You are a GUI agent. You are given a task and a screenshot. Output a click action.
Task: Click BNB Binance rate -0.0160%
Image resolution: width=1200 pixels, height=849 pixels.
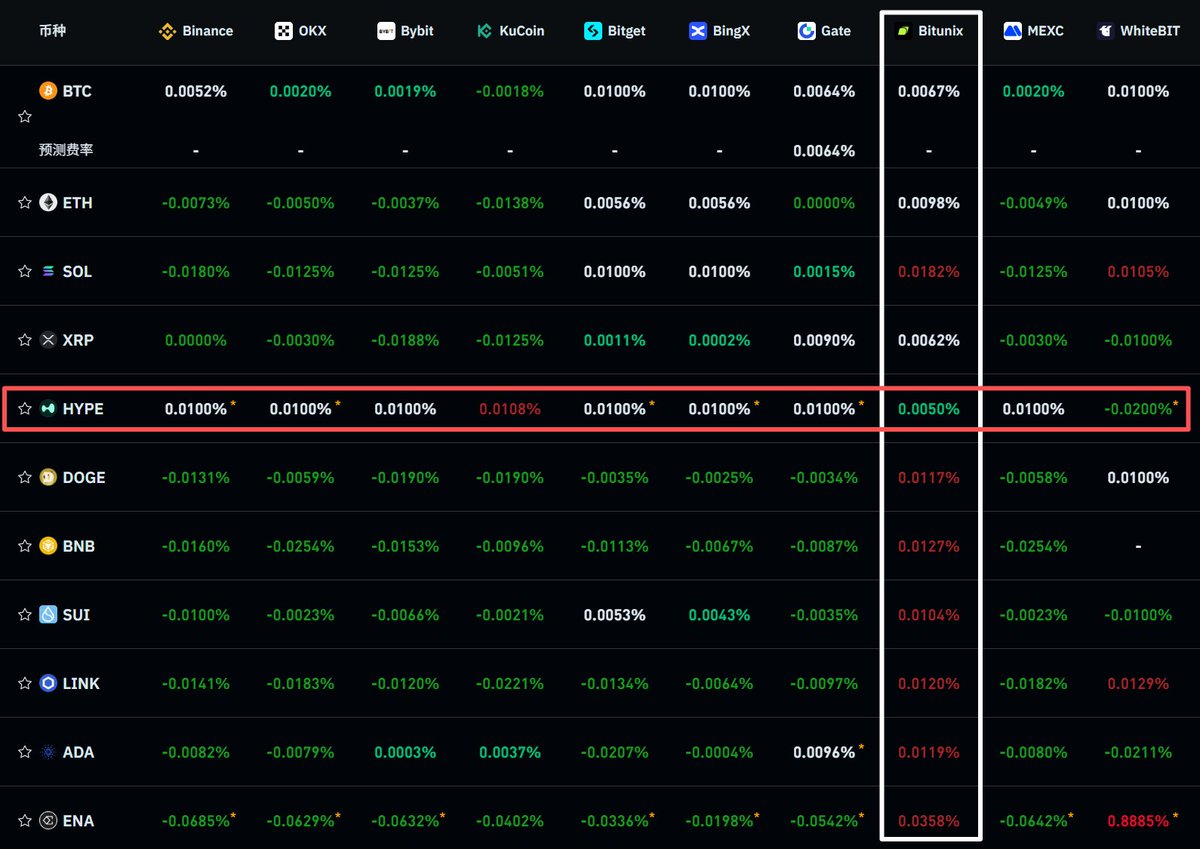click(196, 546)
